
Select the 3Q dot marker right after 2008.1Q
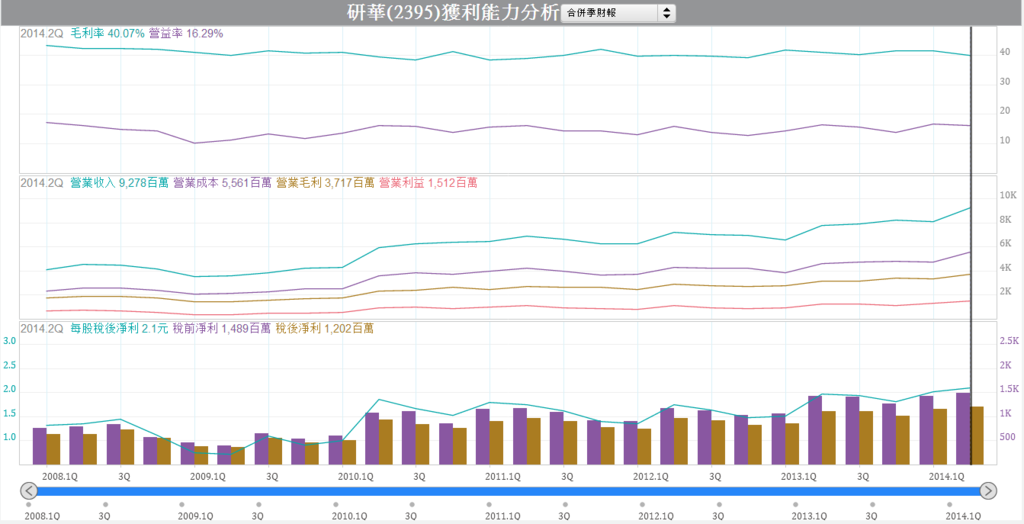click(x=105, y=504)
